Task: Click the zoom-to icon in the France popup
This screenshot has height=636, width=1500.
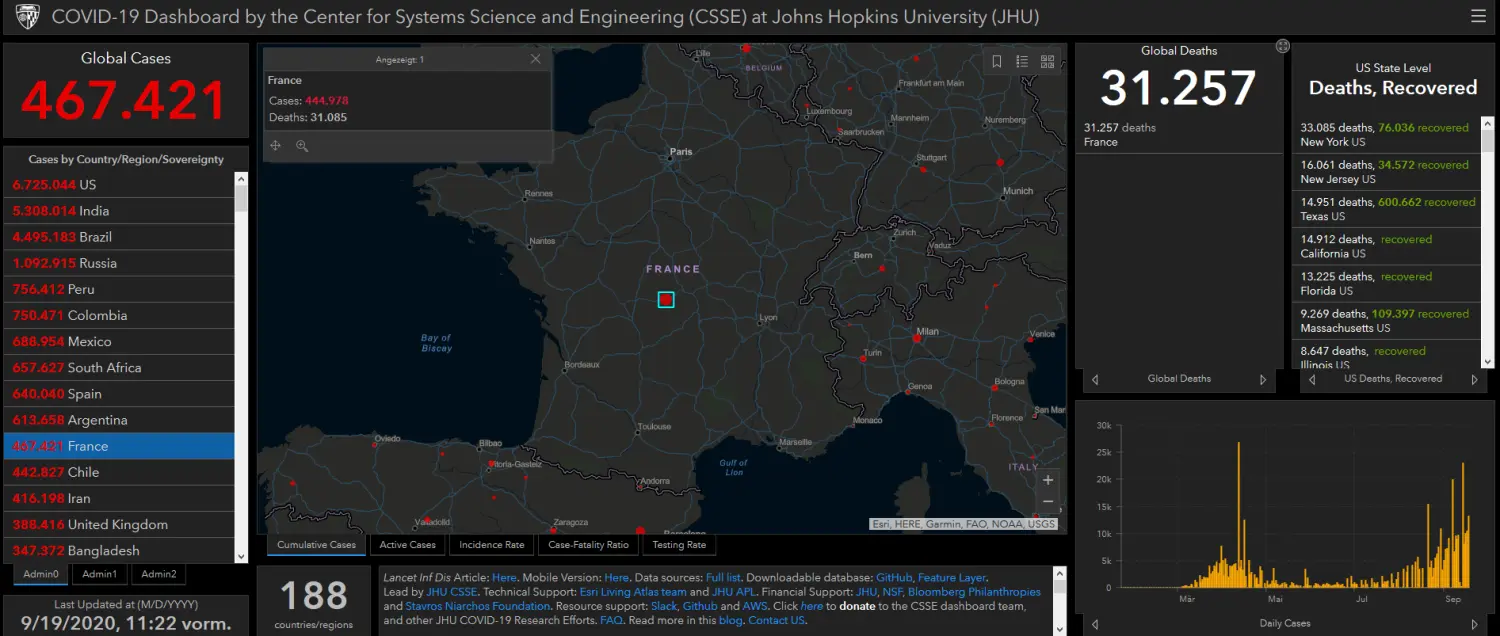Action: coord(302,146)
